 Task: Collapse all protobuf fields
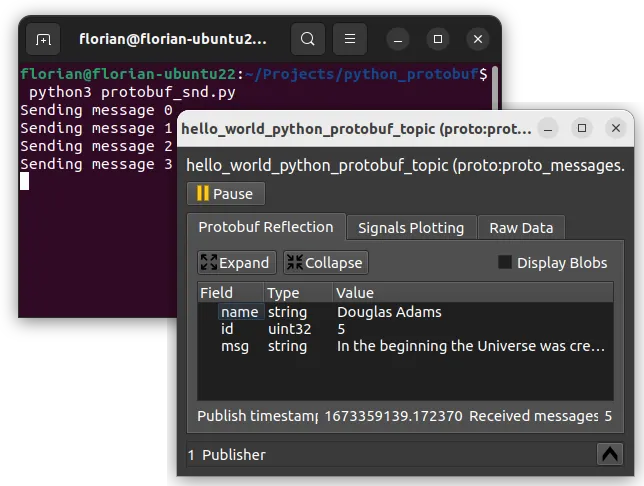[325, 262]
